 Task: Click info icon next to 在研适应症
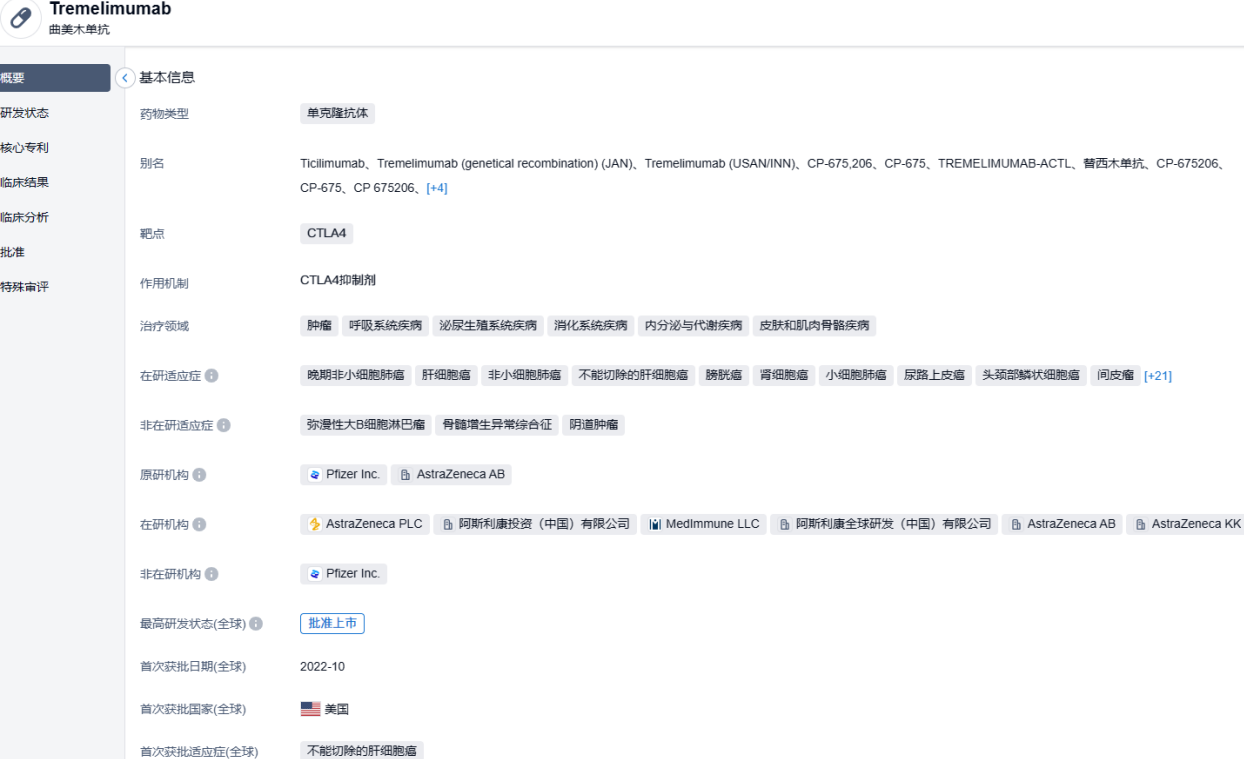[212, 376]
